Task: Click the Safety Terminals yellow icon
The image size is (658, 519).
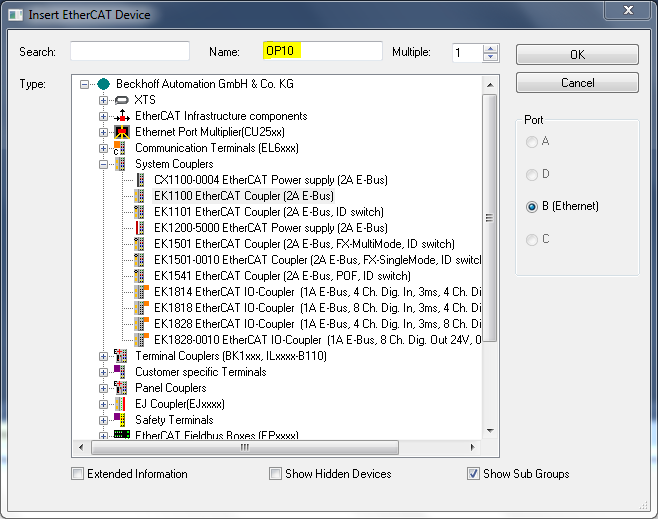Action: pos(122,420)
